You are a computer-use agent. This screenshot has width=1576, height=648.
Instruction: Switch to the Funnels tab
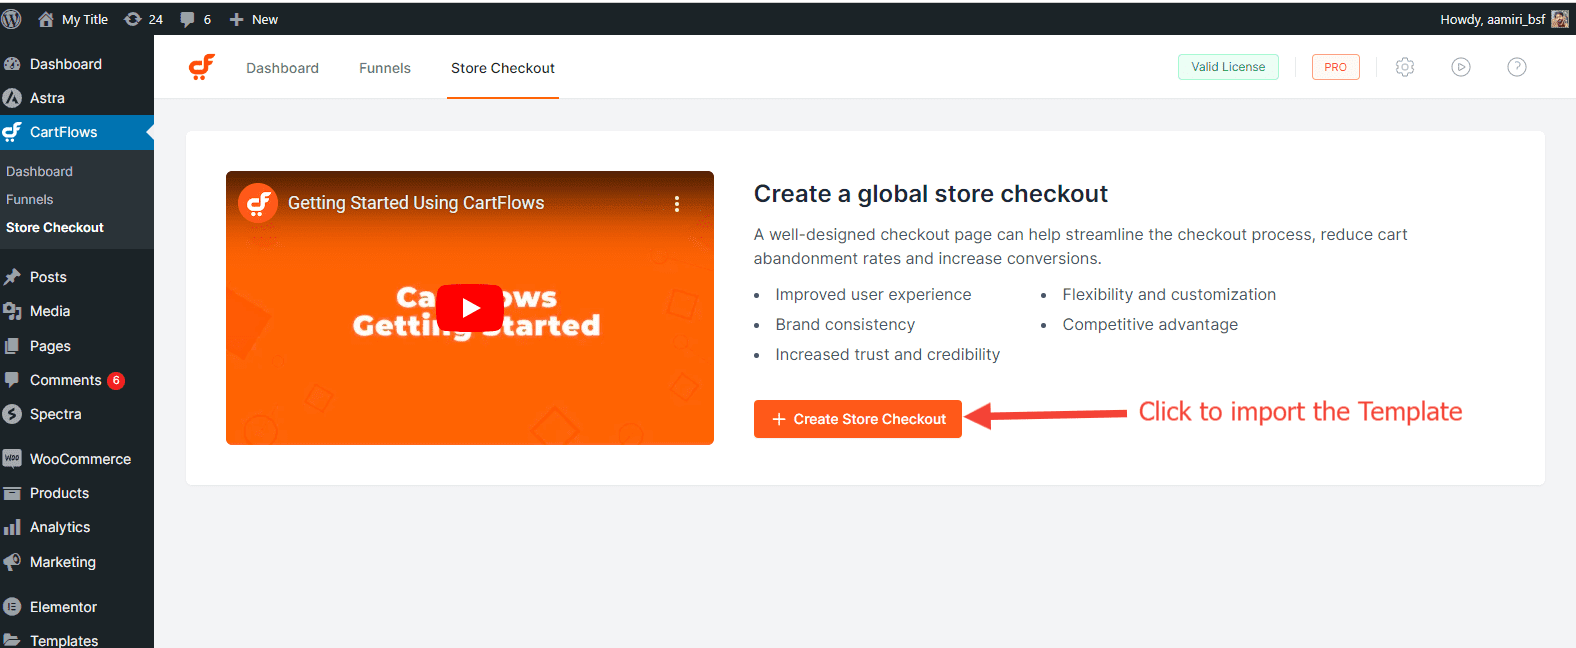[385, 68]
